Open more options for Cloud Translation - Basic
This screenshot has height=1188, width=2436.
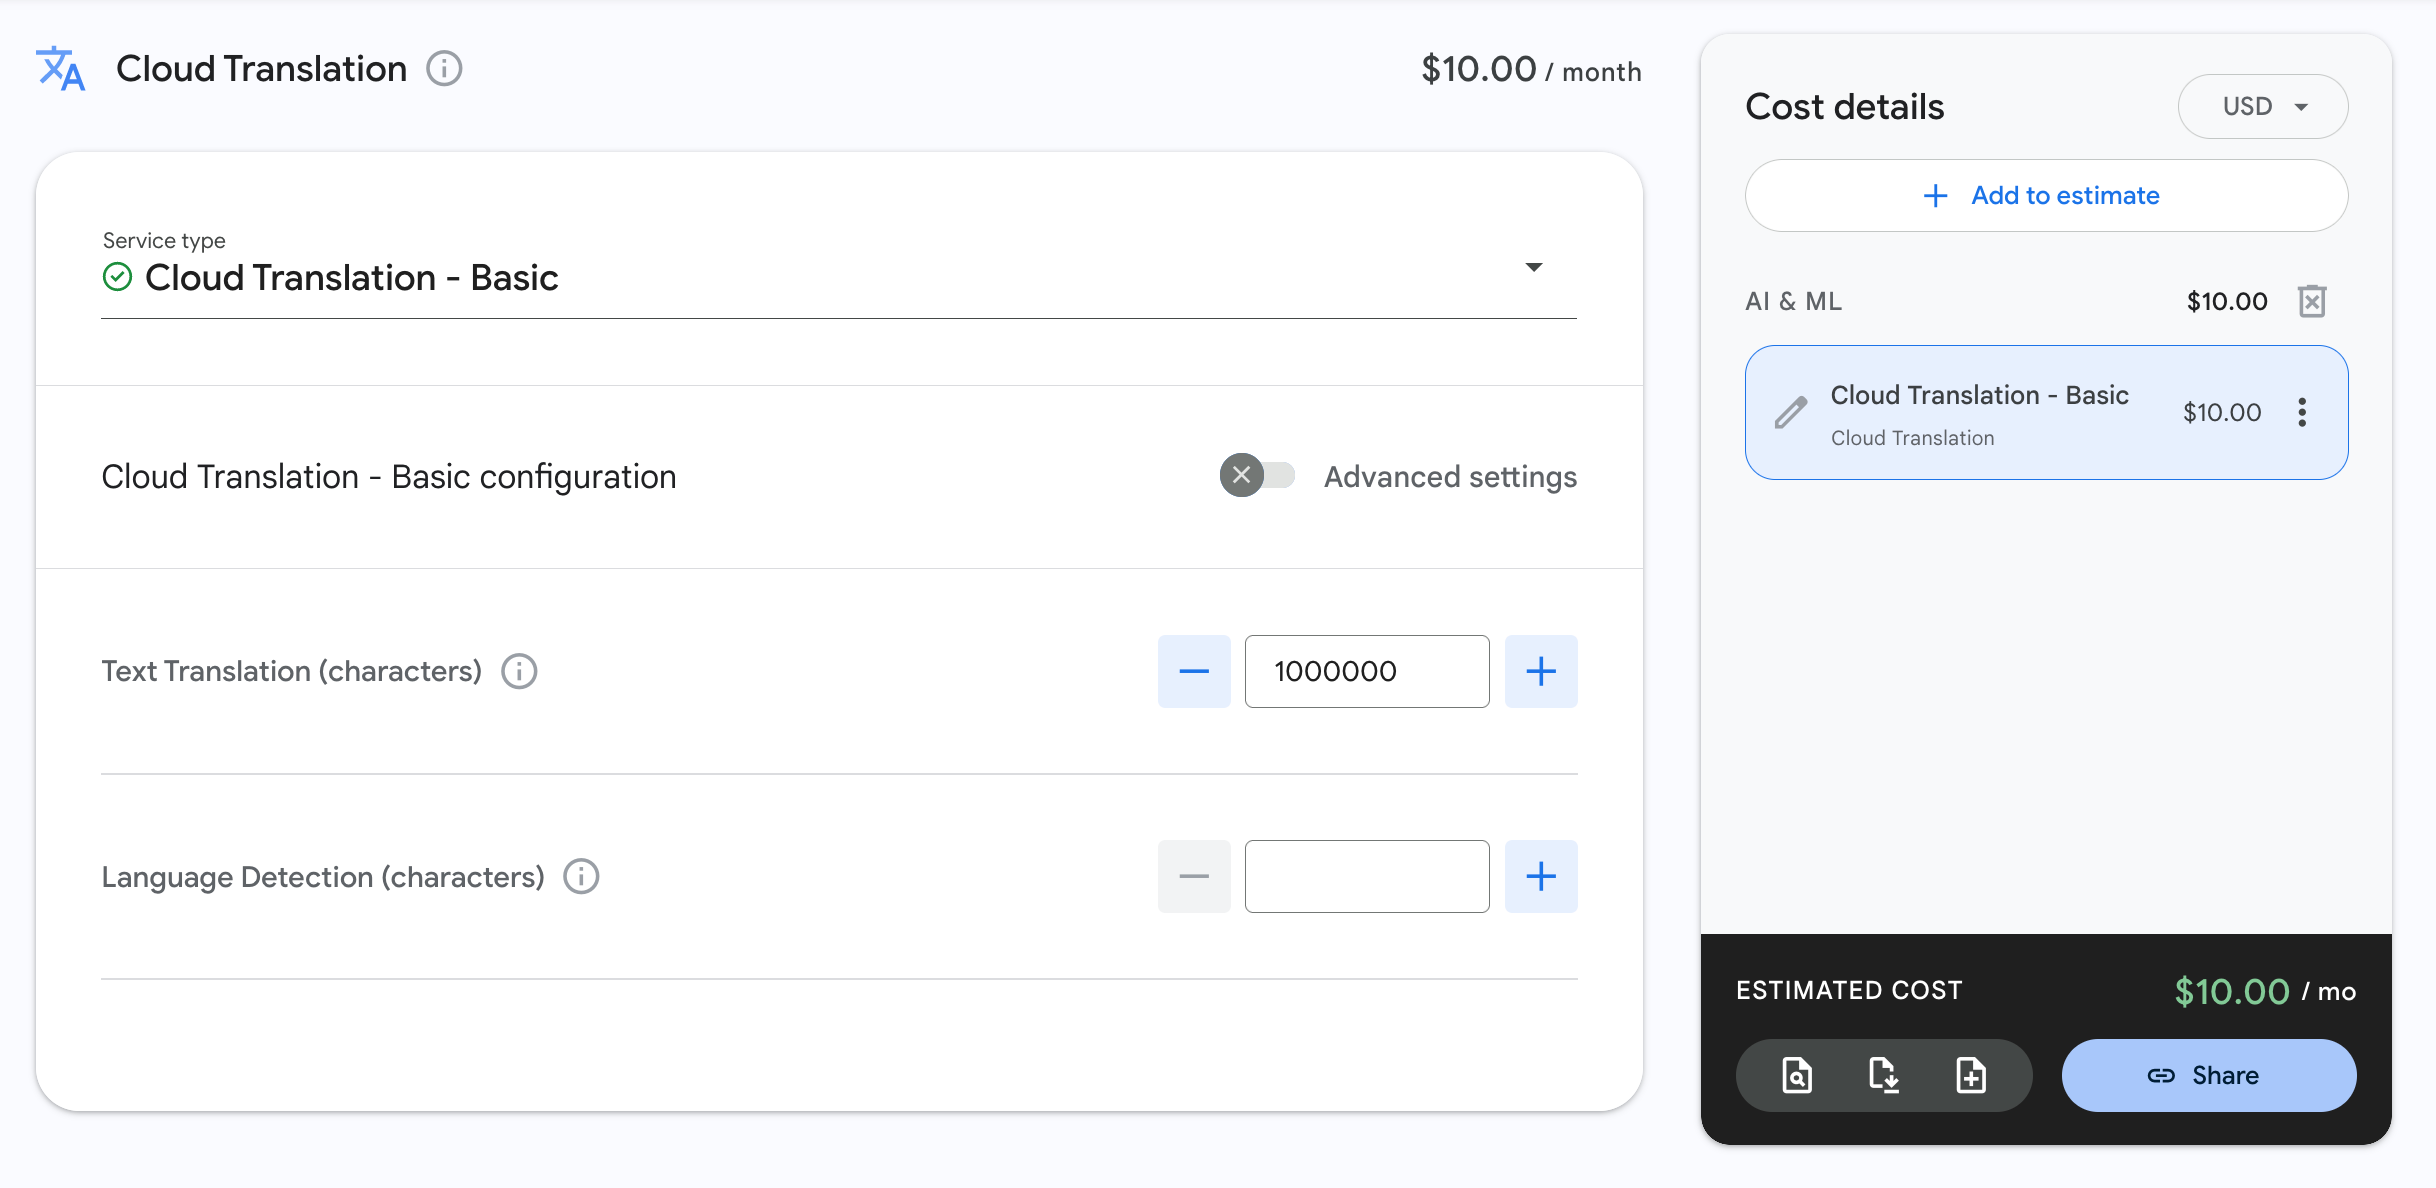[x=2302, y=412]
